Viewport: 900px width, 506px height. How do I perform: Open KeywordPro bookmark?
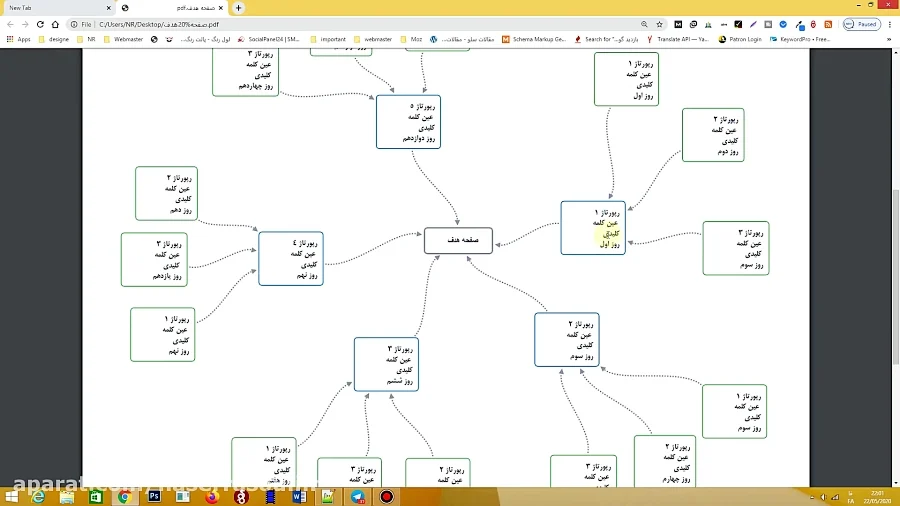(800, 40)
